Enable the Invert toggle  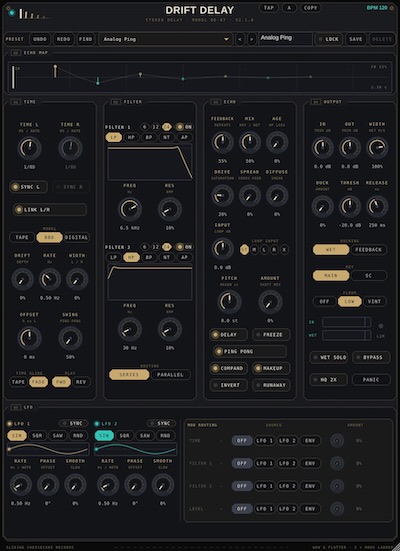[228, 385]
